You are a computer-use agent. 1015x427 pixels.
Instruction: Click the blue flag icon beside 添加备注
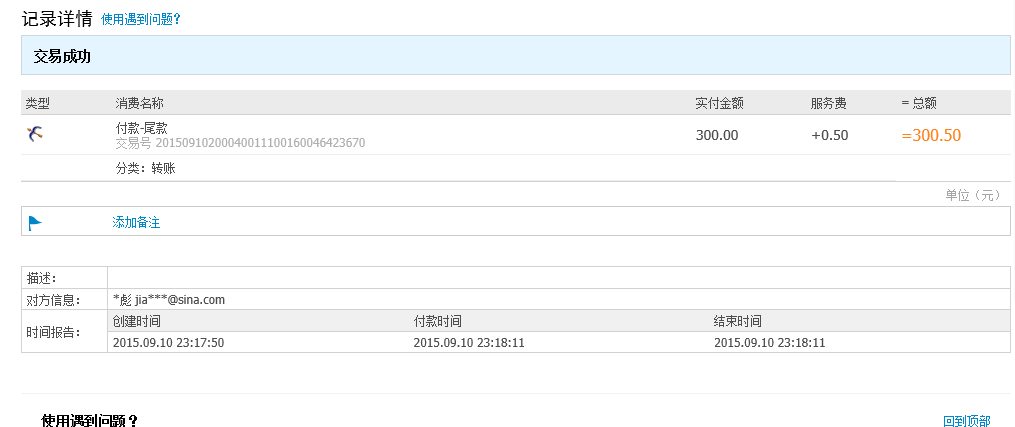(x=35, y=223)
